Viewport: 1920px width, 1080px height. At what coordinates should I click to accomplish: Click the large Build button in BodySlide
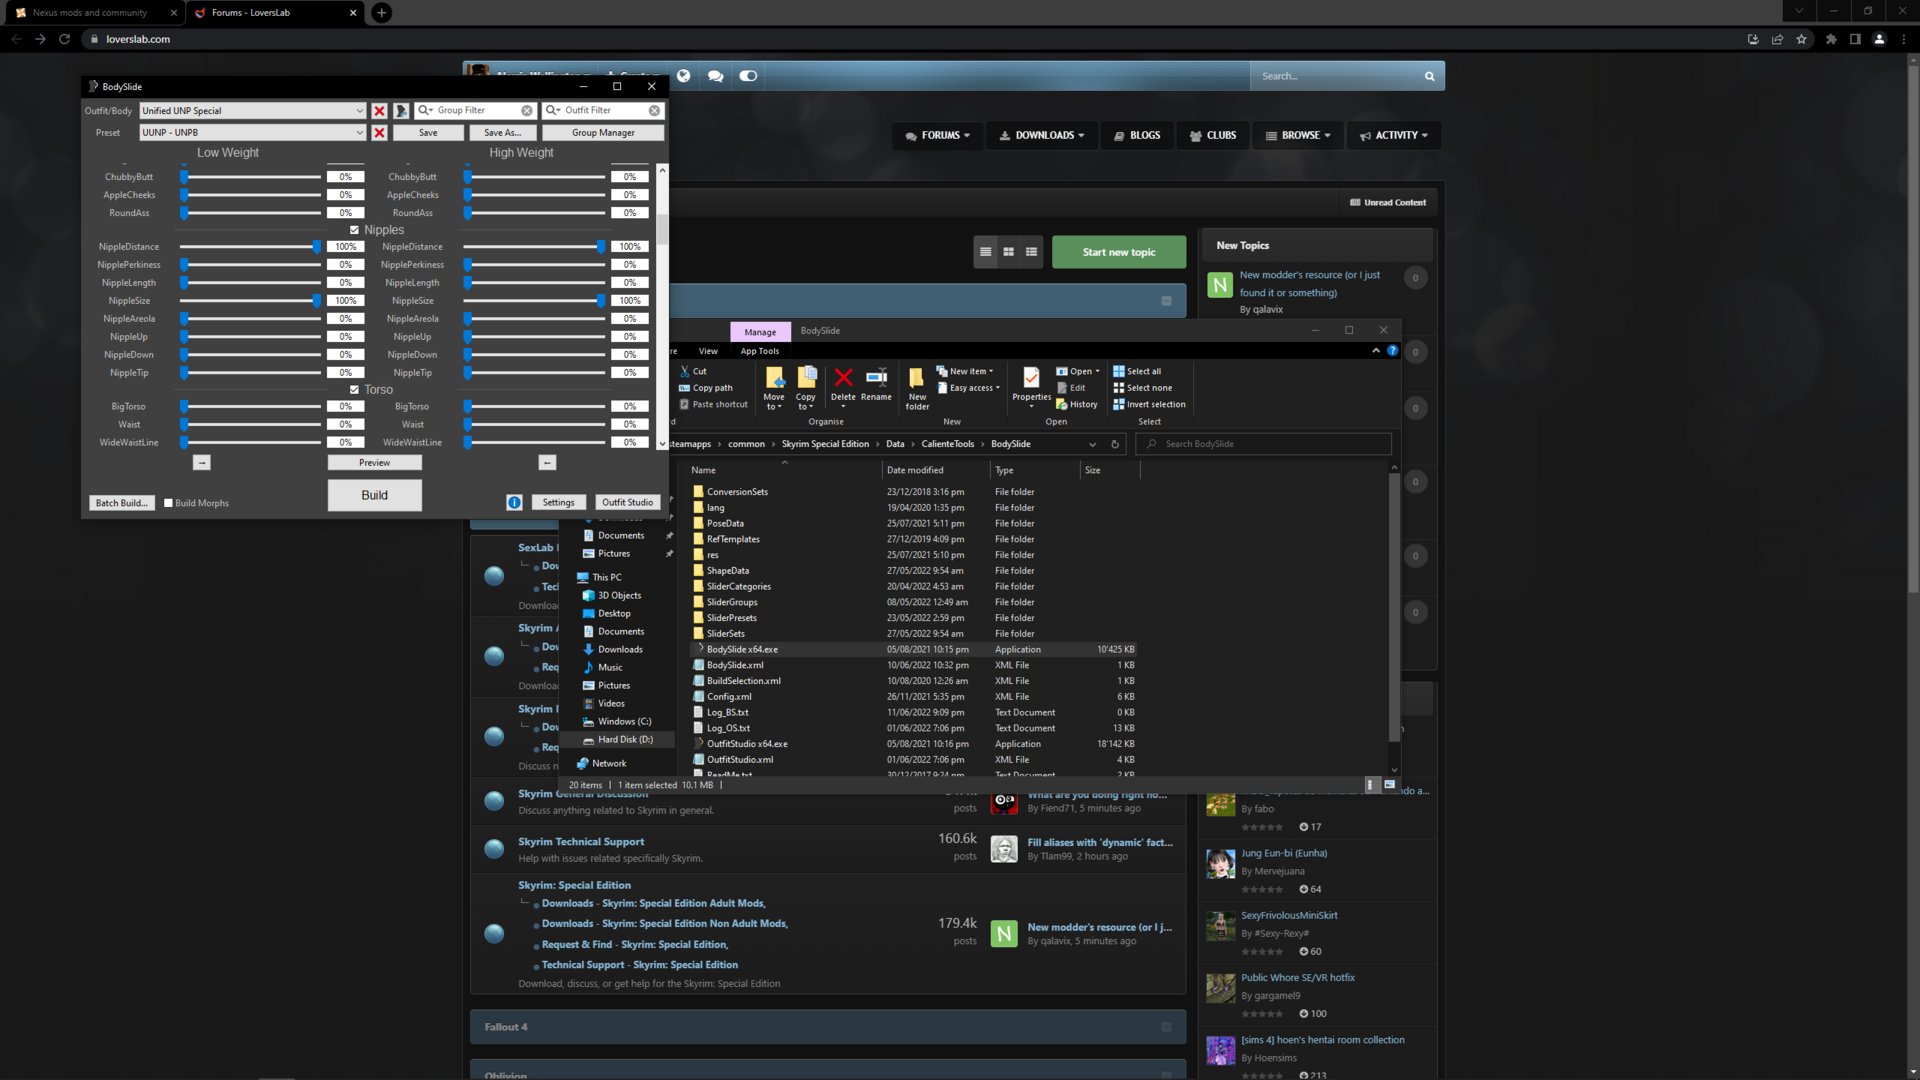[x=375, y=495]
